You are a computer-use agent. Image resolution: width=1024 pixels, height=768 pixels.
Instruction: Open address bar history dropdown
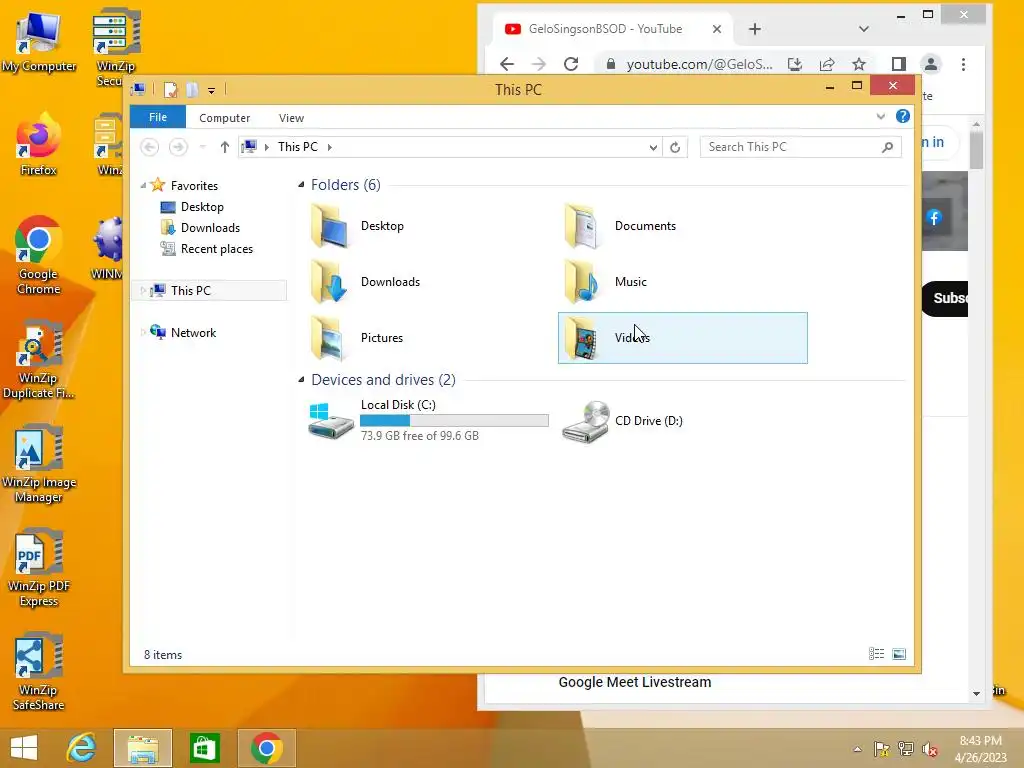coord(653,148)
